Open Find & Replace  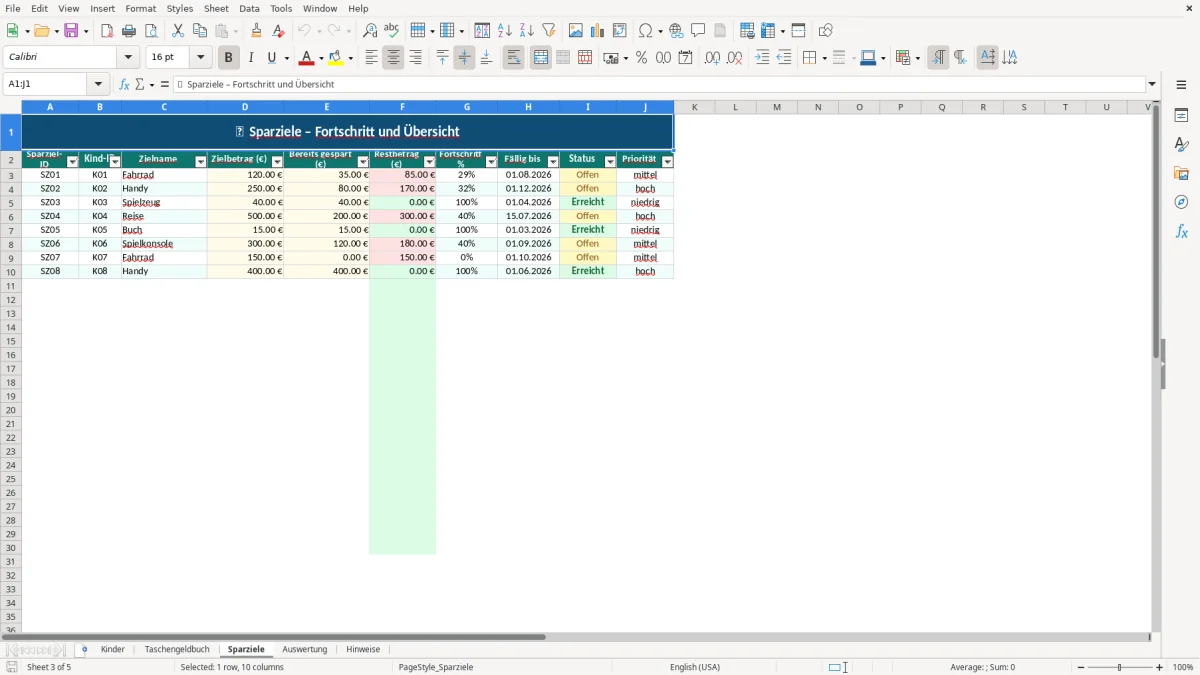pos(370,31)
